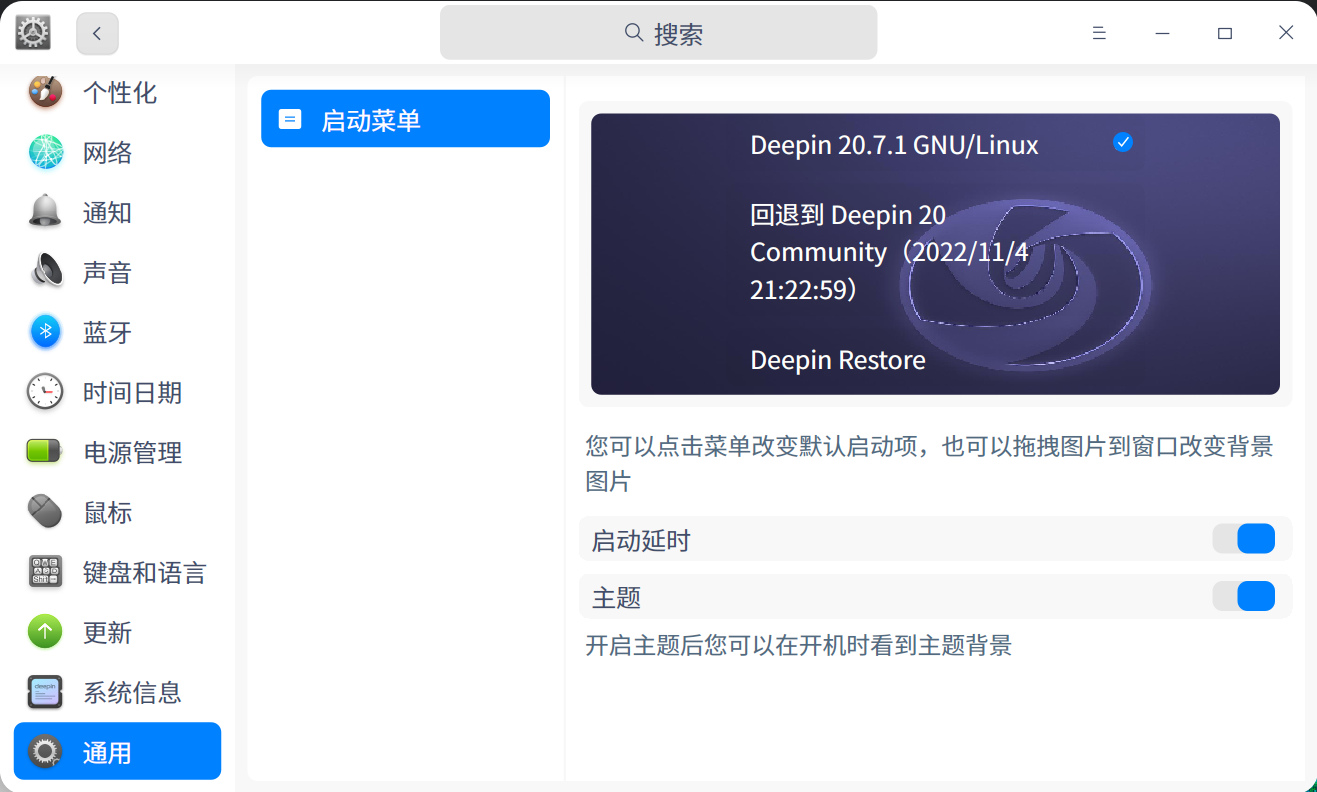Select the 回退到 Deepin 20 Community boot entry
This screenshot has width=1317, height=792.
pyautogui.click(x=890, y=252)
